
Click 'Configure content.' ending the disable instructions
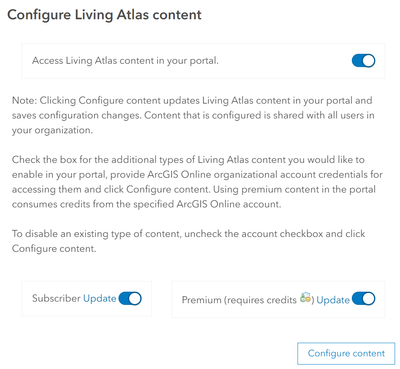click(x=54, y=249)
